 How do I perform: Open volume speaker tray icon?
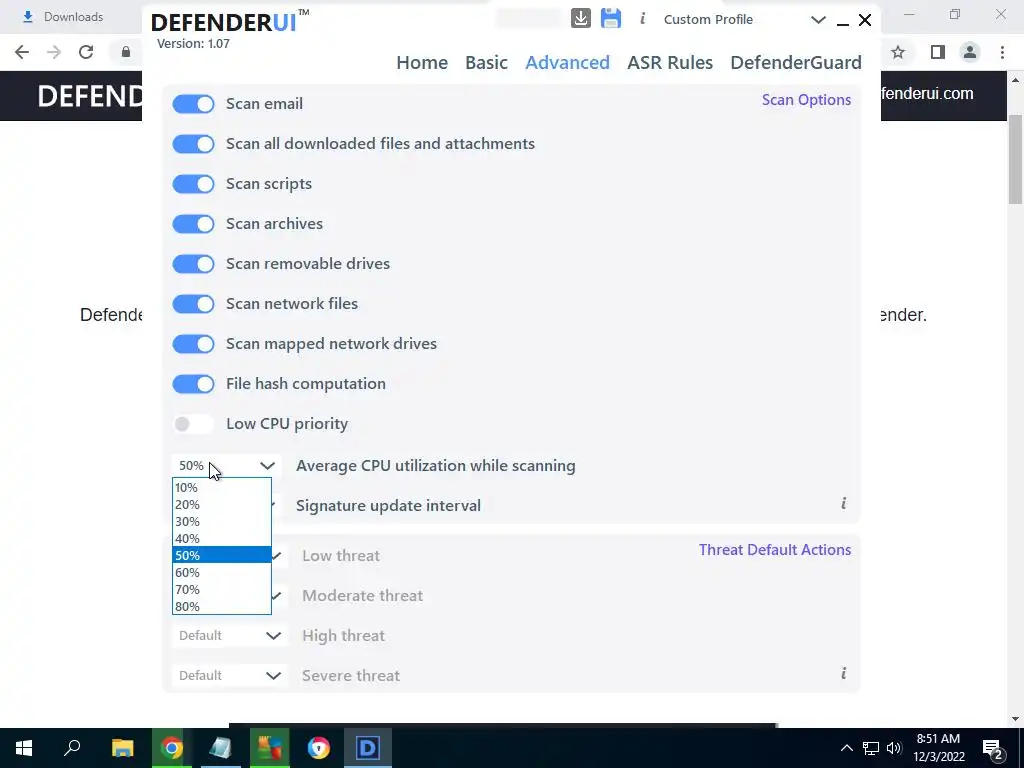[x=894, y=748]
